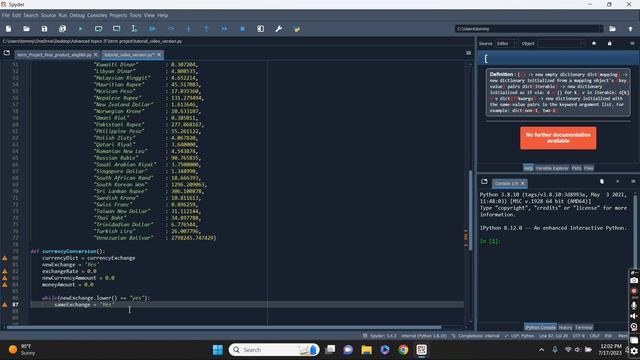The image size is (640, 360).
Task: Click the No further documentation available button
Action: (x=558, y=138)
